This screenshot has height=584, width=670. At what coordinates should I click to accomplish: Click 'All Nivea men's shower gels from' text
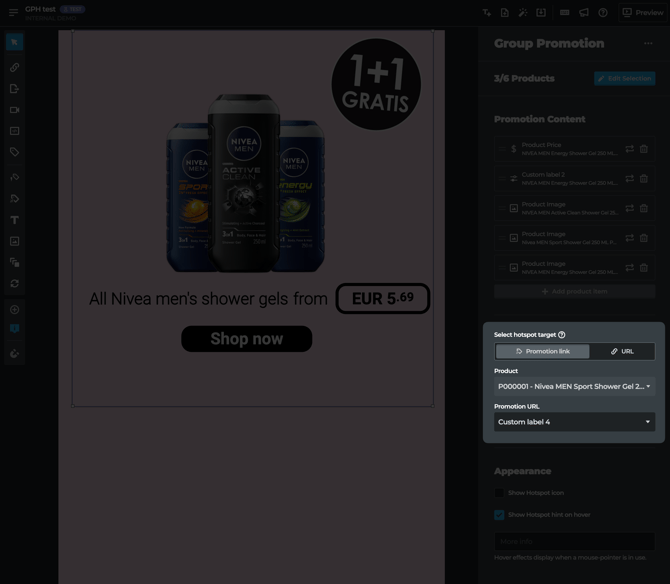pos(208,299)
